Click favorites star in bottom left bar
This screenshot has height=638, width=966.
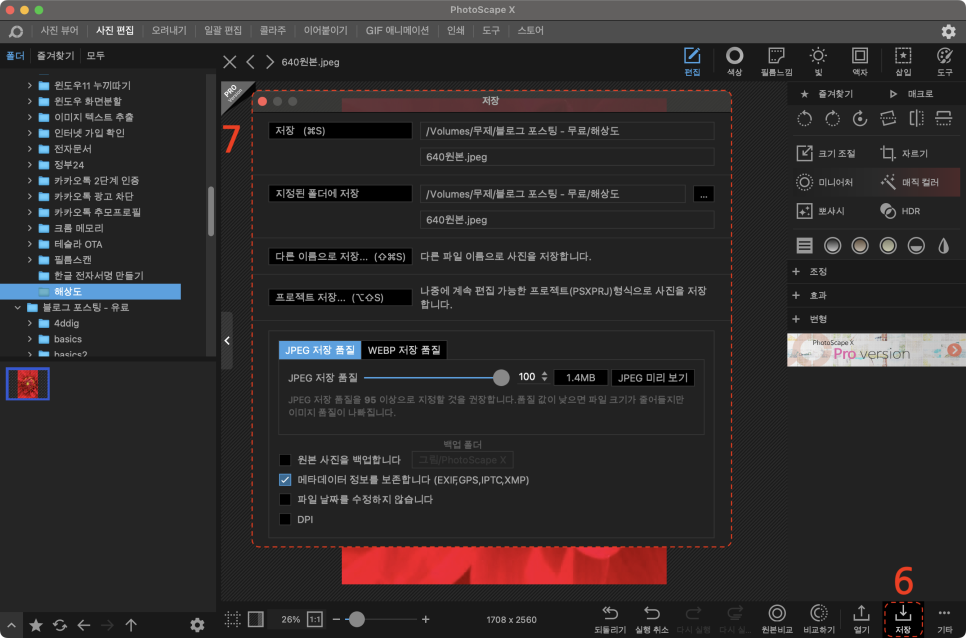(x=36, y=625)
